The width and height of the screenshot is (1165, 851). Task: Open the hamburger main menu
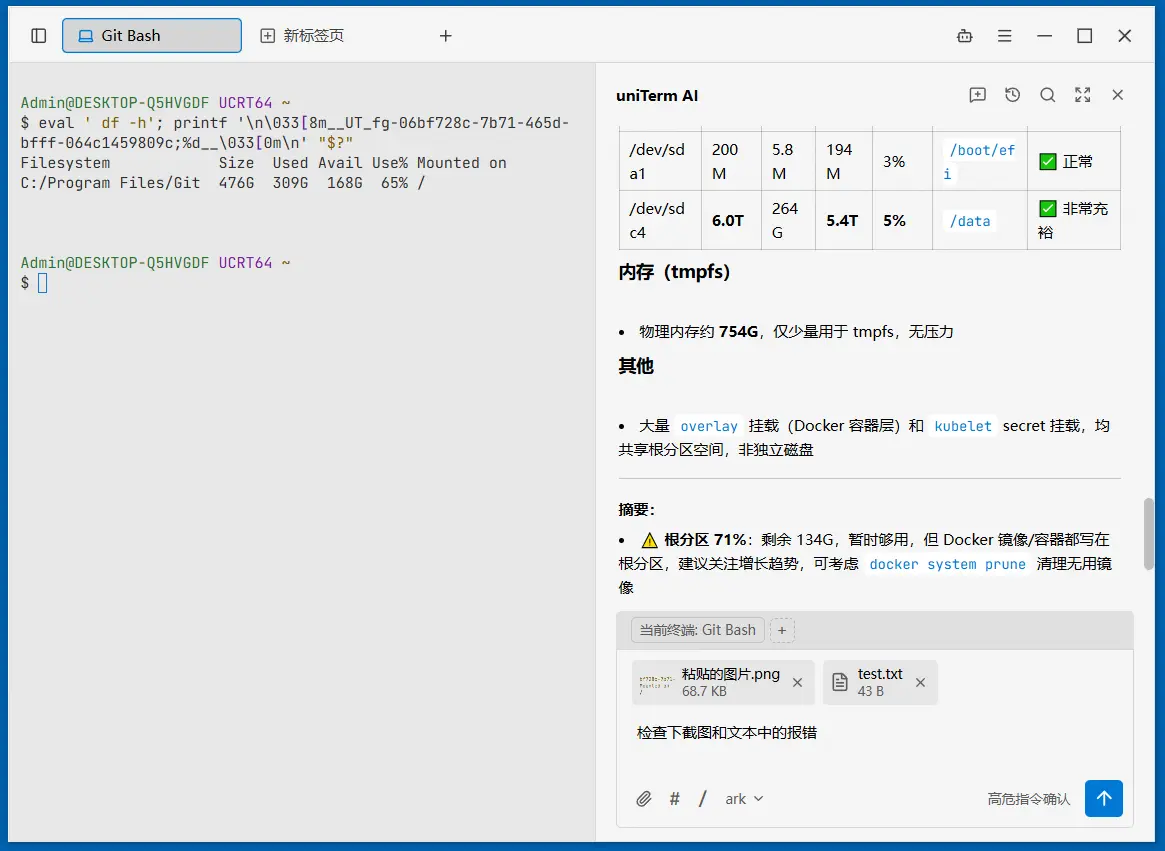tap(1005, 36)
